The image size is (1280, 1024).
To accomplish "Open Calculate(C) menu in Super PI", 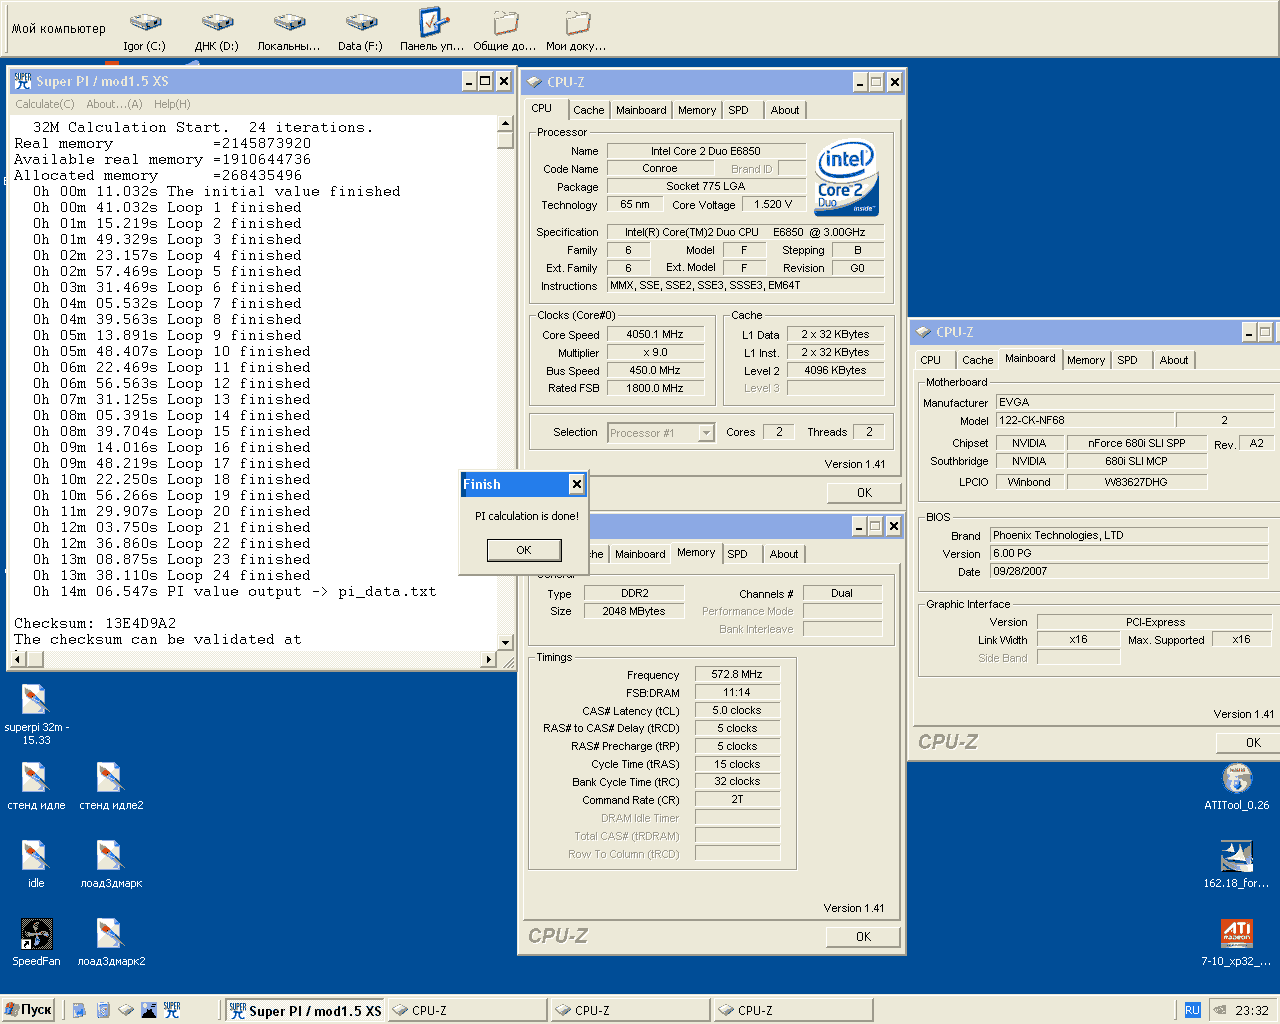I will (45, 104).
